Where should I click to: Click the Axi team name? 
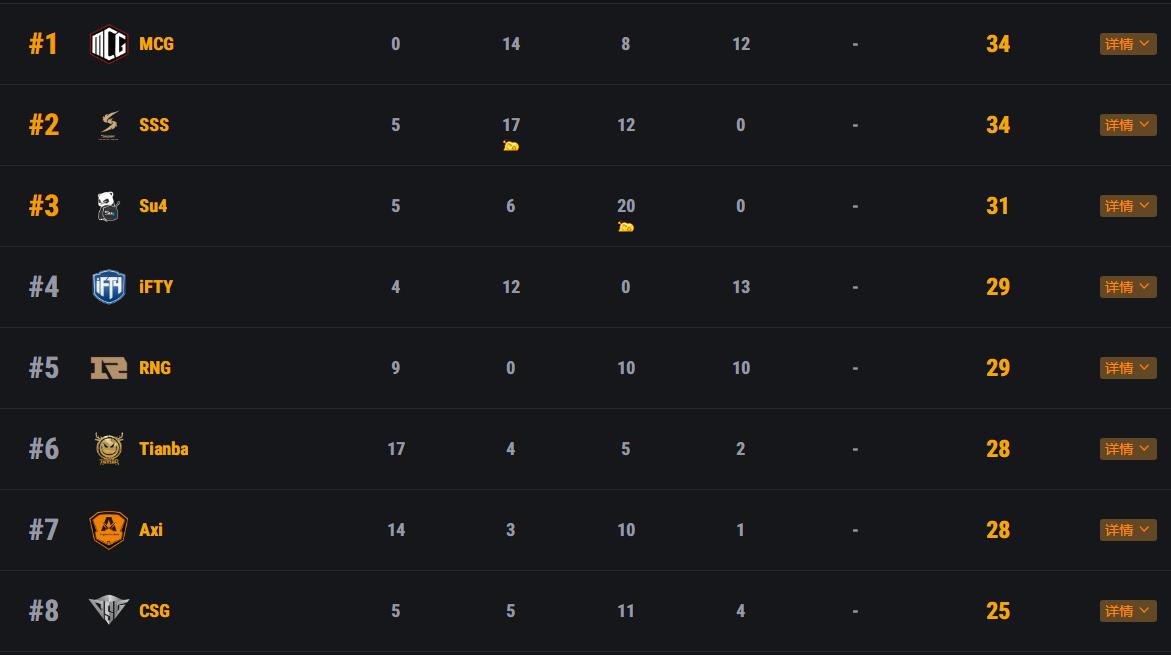click(x=151, y=530)
